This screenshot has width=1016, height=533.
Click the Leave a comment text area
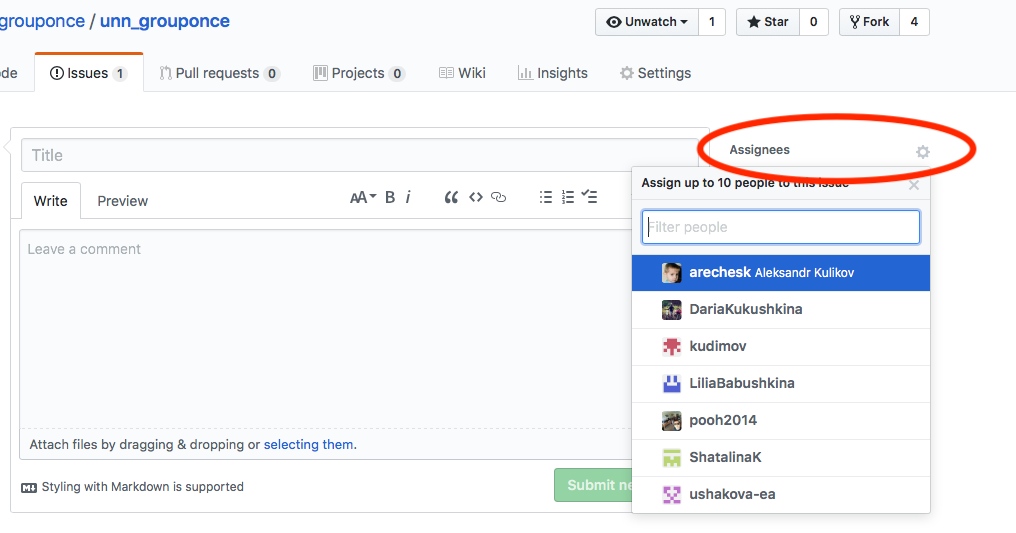coord(326,328)
